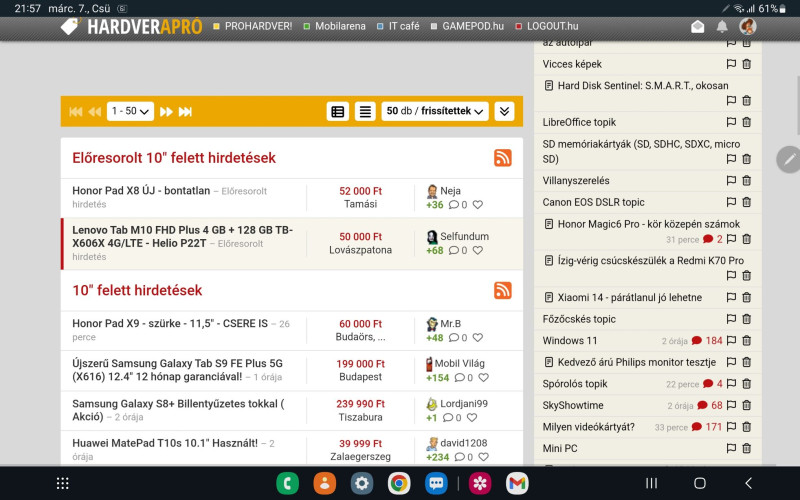This screenshot has height=500, width=800.
Task: Tap the Android home navigation button
Action: (x=700, y=483)
